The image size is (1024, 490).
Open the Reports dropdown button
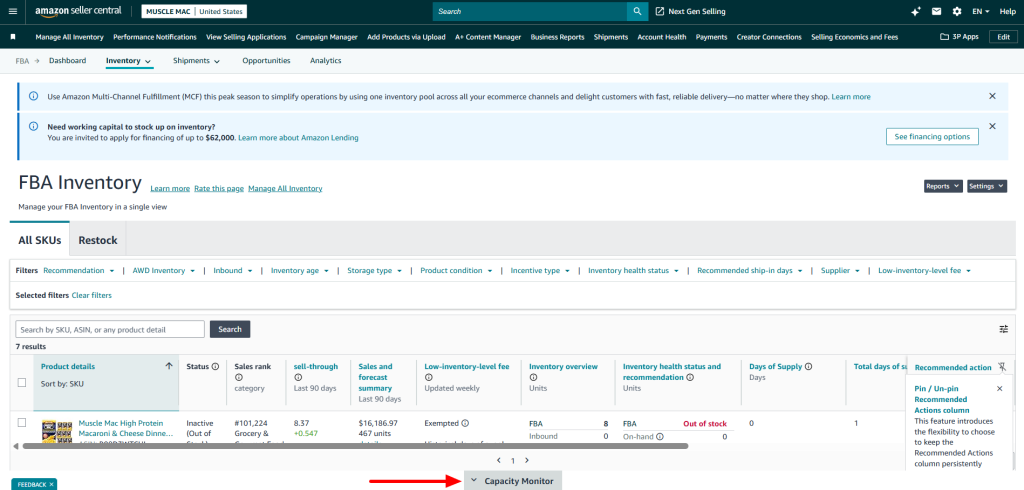tap(943, 186)
